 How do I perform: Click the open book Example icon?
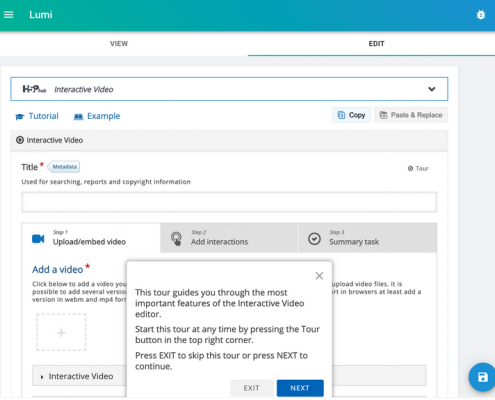pos(78,117)
